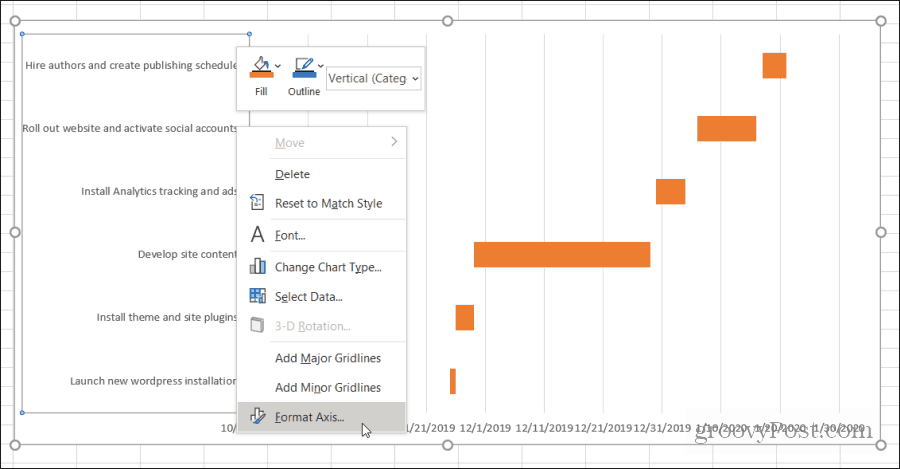Viewport: 900px width, 469px height.
Task: Click the Reset to Match Style icon
Action: coord(257,203)
